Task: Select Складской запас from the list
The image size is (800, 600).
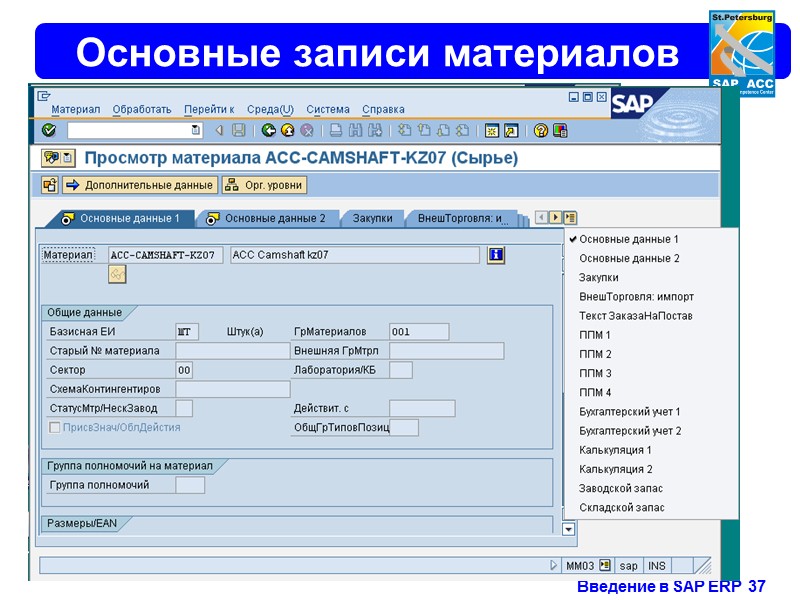Action: tap(621, 508)
